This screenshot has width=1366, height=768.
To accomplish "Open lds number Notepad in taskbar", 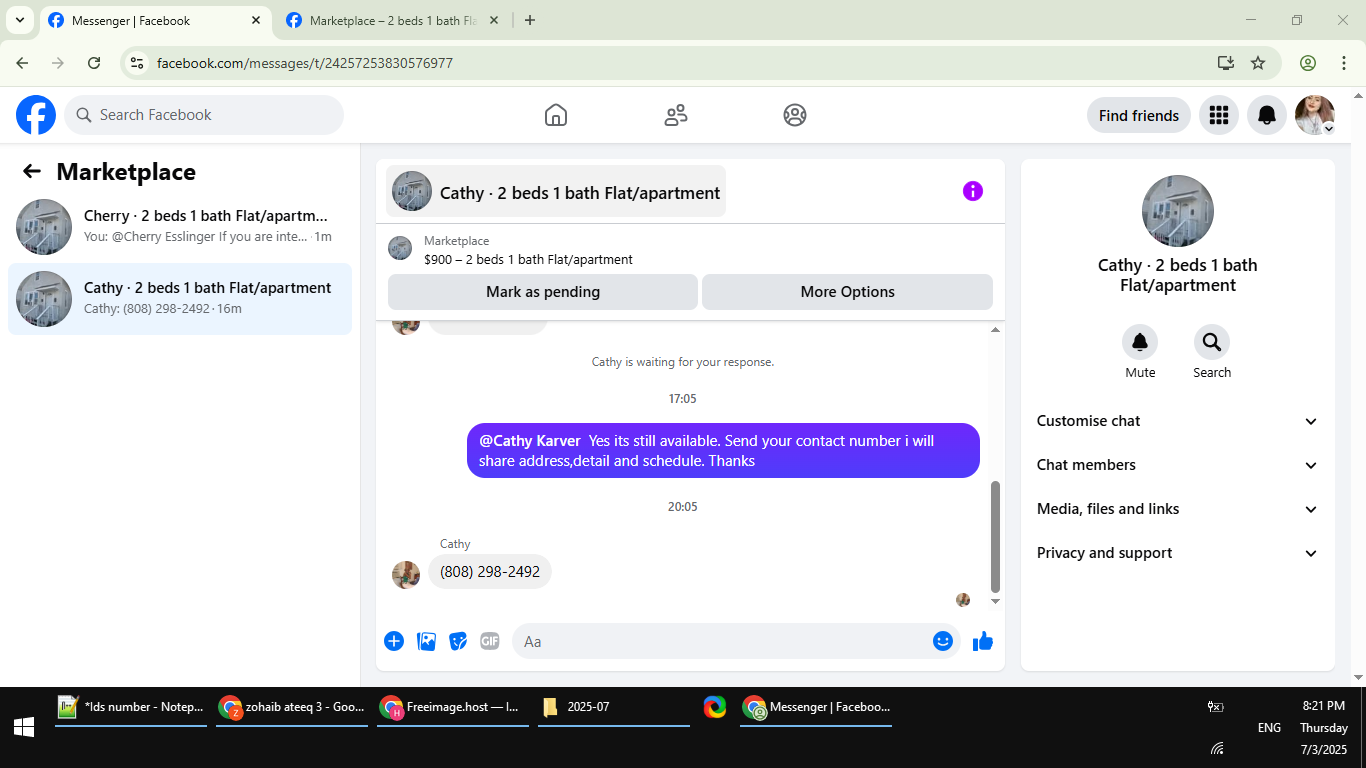I will [131, 707].
